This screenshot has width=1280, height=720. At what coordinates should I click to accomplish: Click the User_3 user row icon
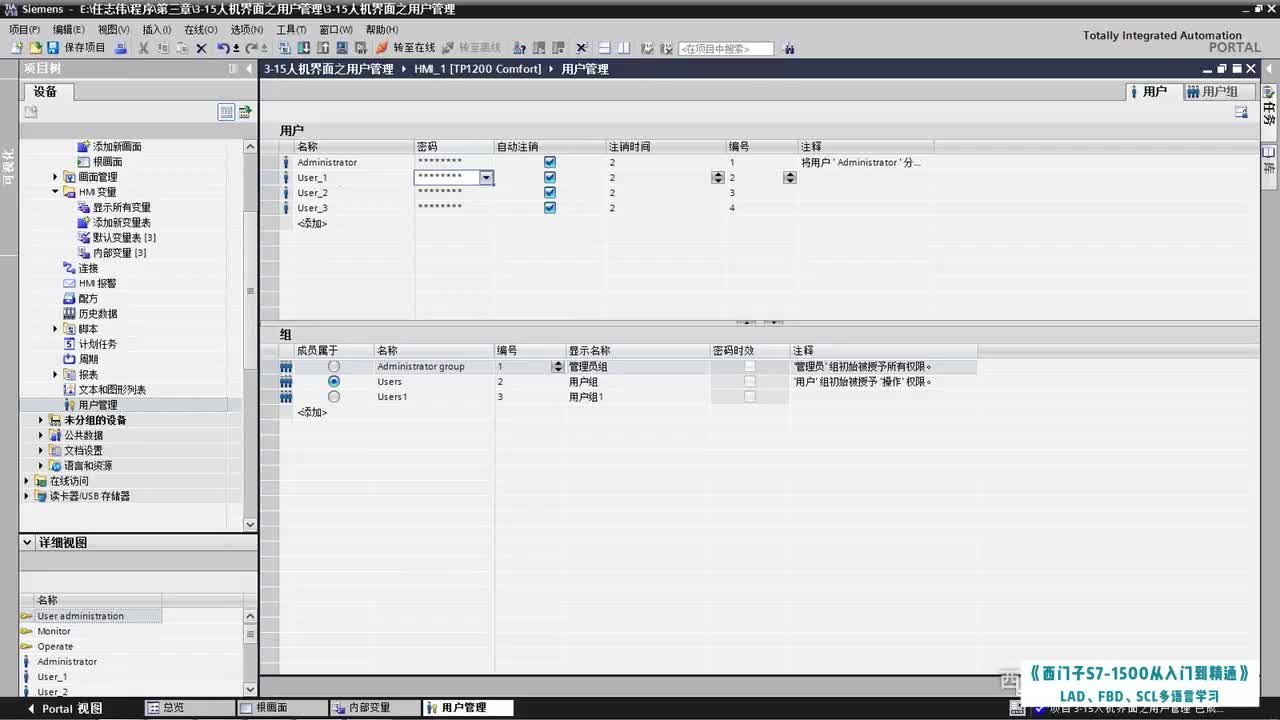coord(286,208)
